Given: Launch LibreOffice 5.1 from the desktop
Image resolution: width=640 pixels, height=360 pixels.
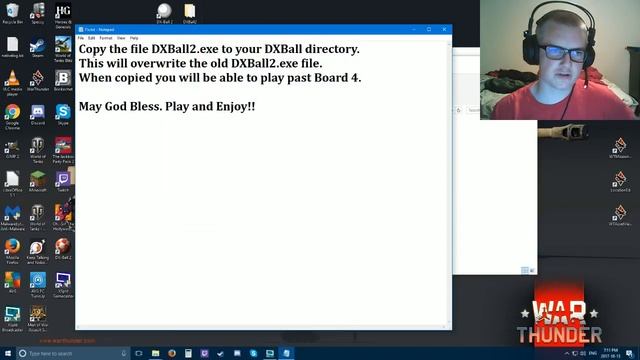Looking at the screenshot, I should [12, 184].
